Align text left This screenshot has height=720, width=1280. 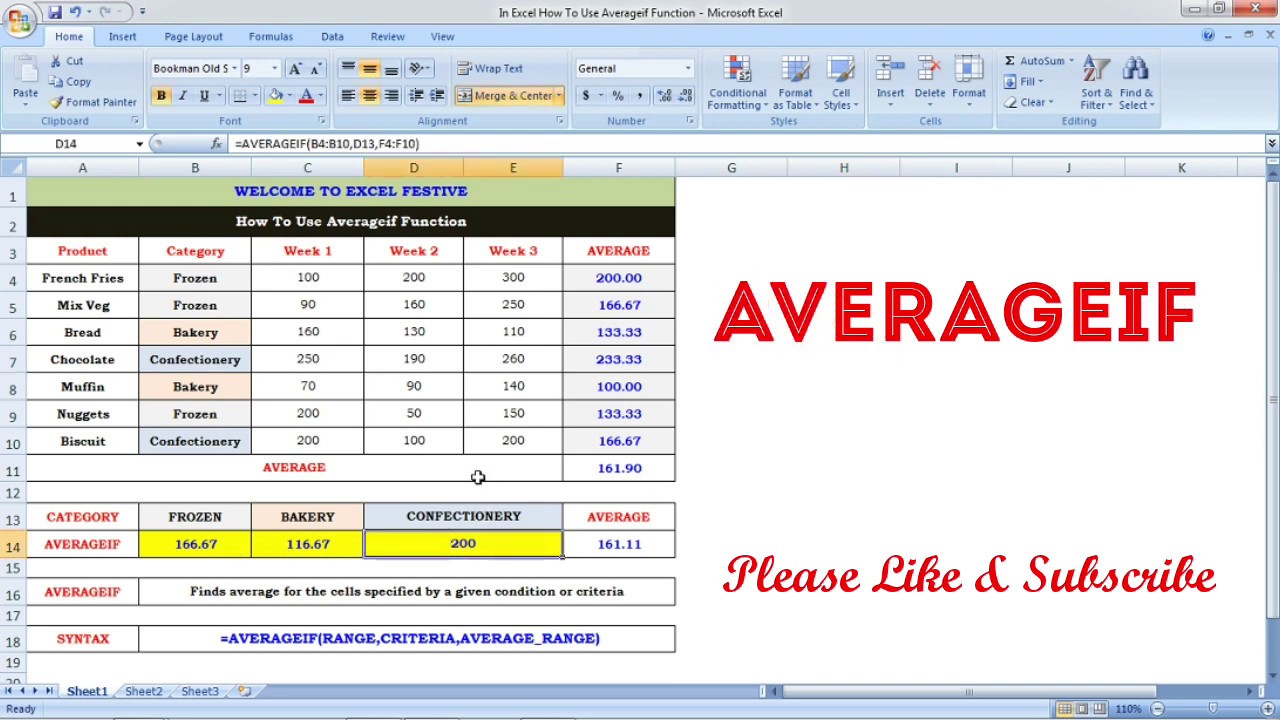tap(348, 96)
